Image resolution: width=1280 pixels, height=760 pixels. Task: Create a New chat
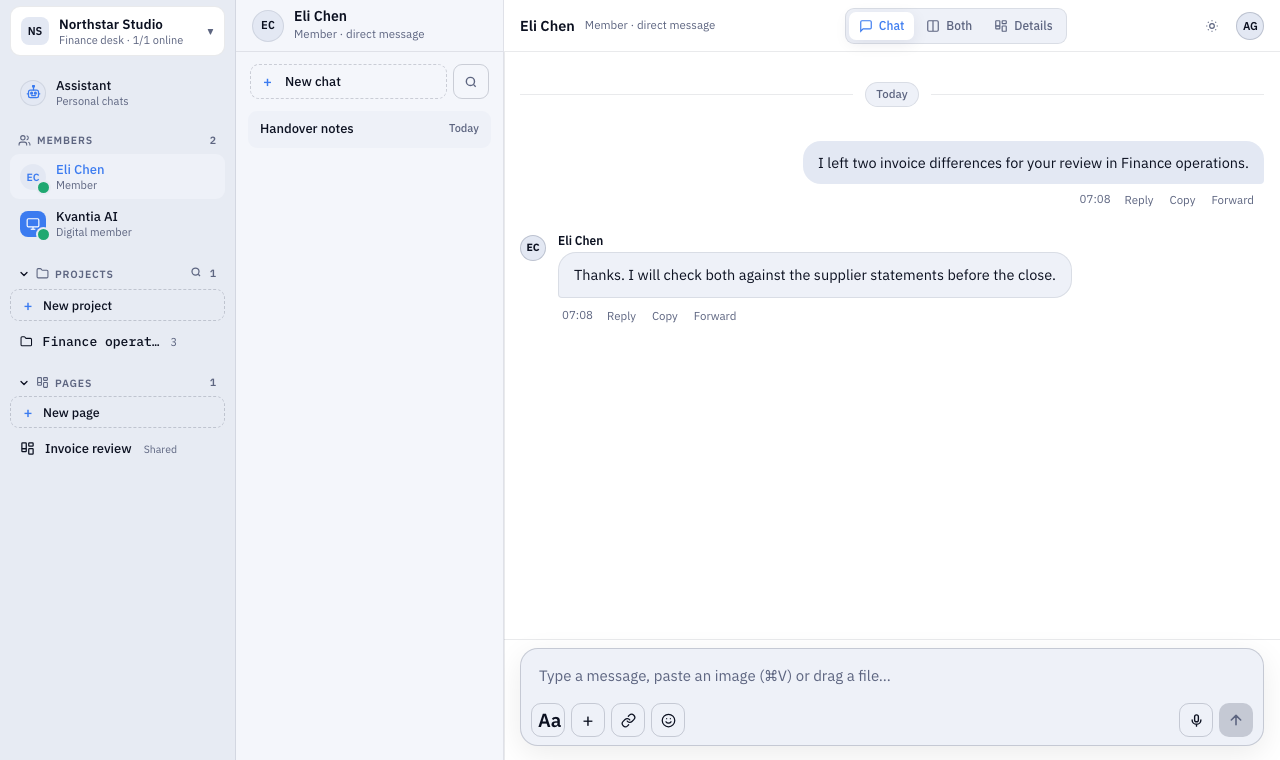pos(348,82)
